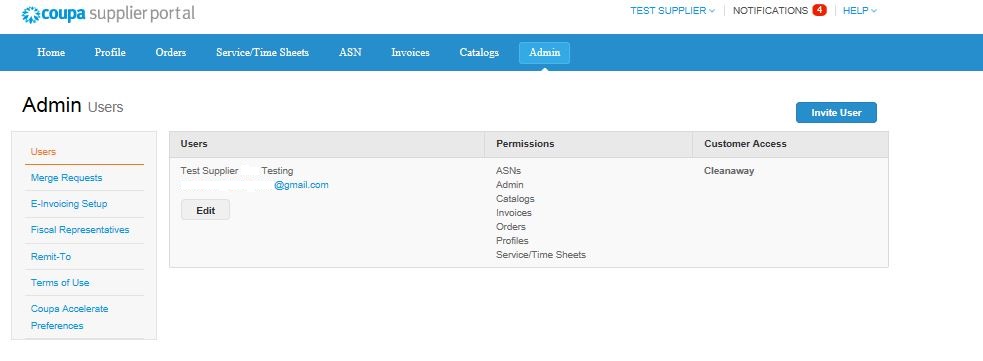Viewport: 983px width, 361px height.
Task: Click Edit for Test Supplier user
Action: point(206,210)
